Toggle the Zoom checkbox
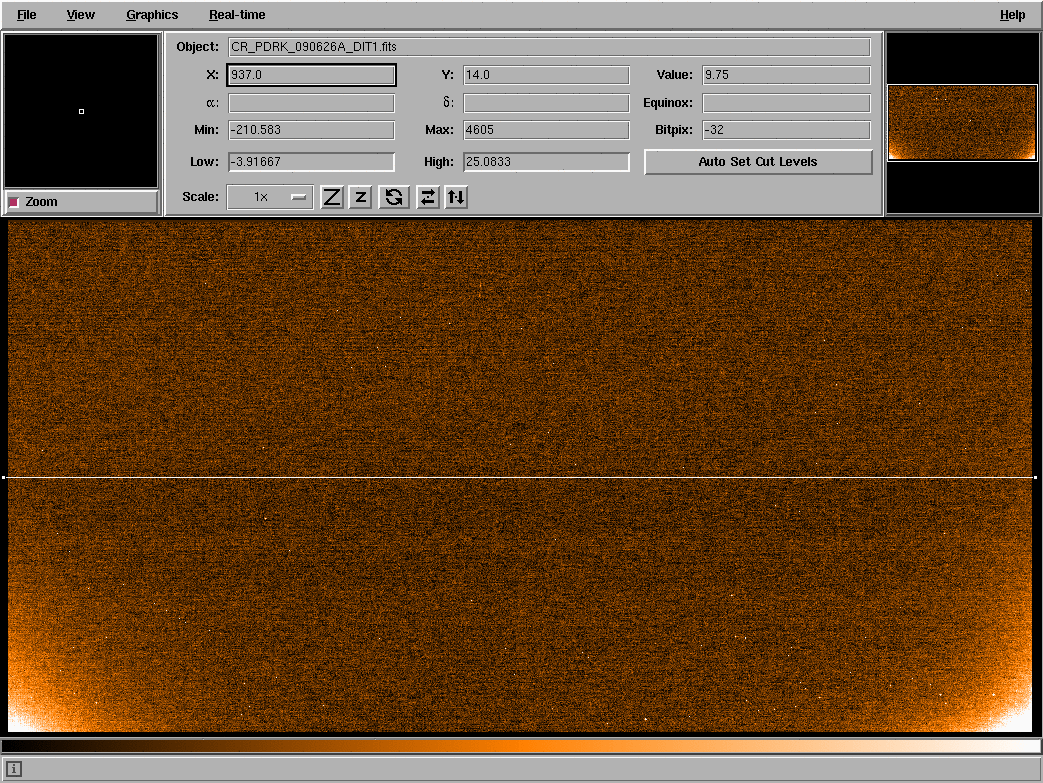 point(14,202)
